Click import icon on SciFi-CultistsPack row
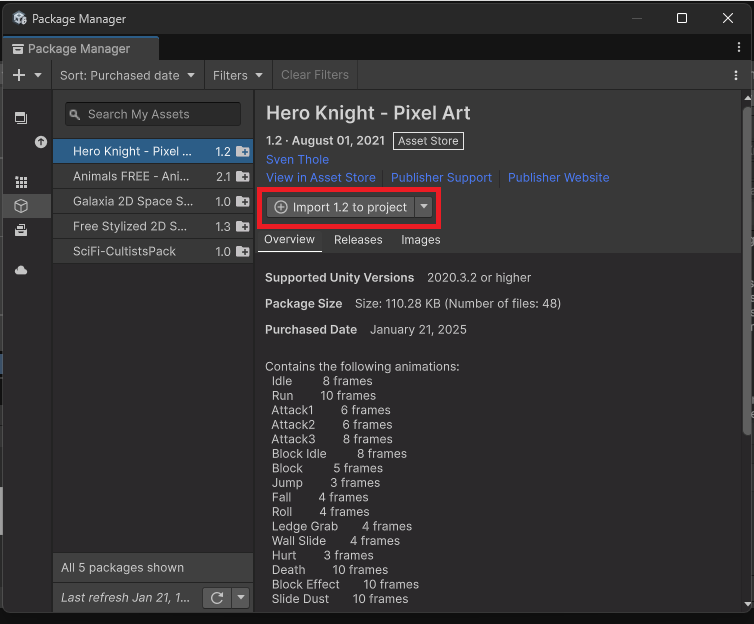Viewport: 754px width, 624px height. 243,251
